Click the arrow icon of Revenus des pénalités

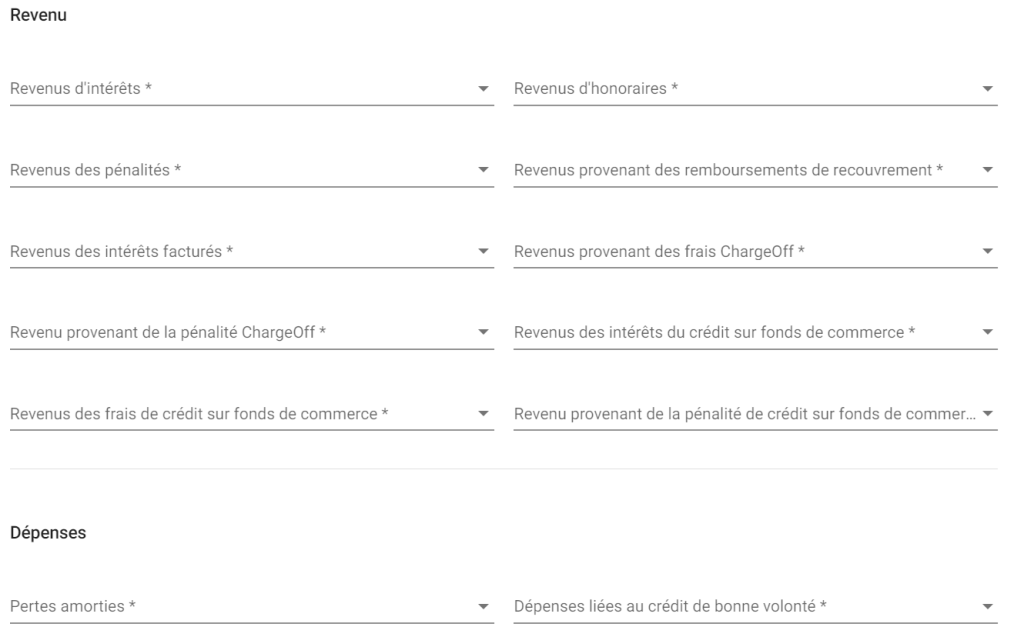point(483,170)
